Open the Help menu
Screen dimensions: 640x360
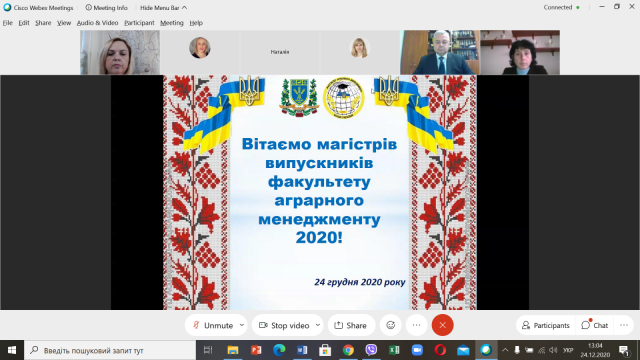pyautogui.click(x=196, y=23)
